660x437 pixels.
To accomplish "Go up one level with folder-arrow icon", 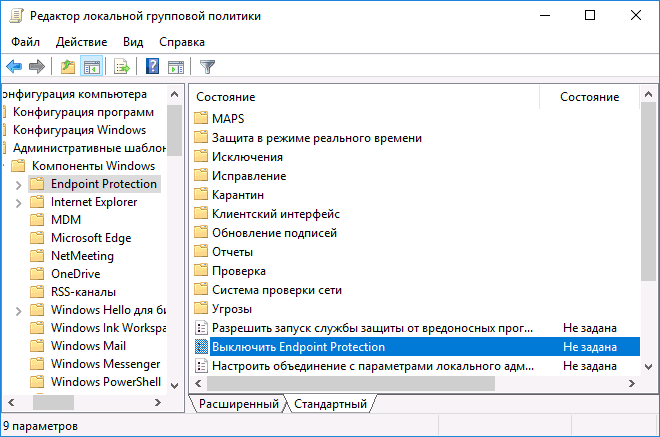I will click(67, 67).
